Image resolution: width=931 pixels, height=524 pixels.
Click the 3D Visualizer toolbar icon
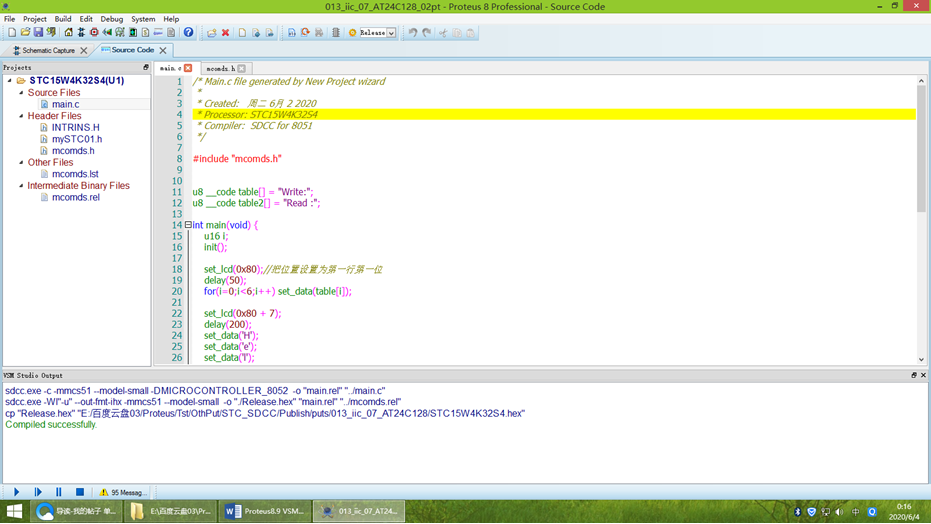107,33
